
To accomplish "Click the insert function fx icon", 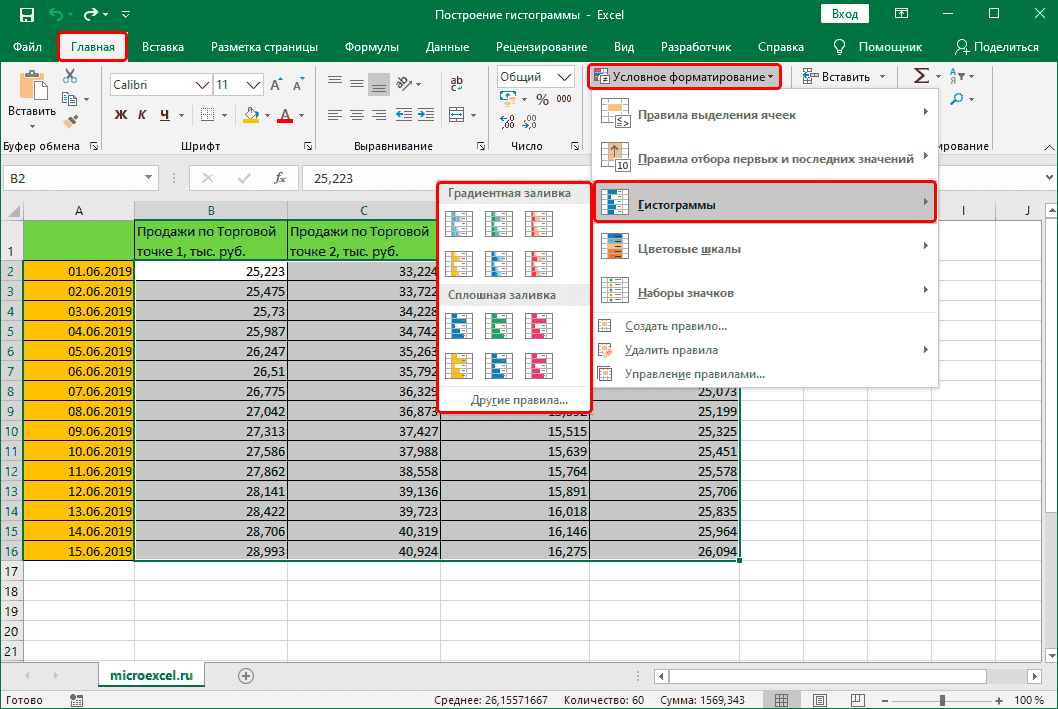I will coord(281,178).
